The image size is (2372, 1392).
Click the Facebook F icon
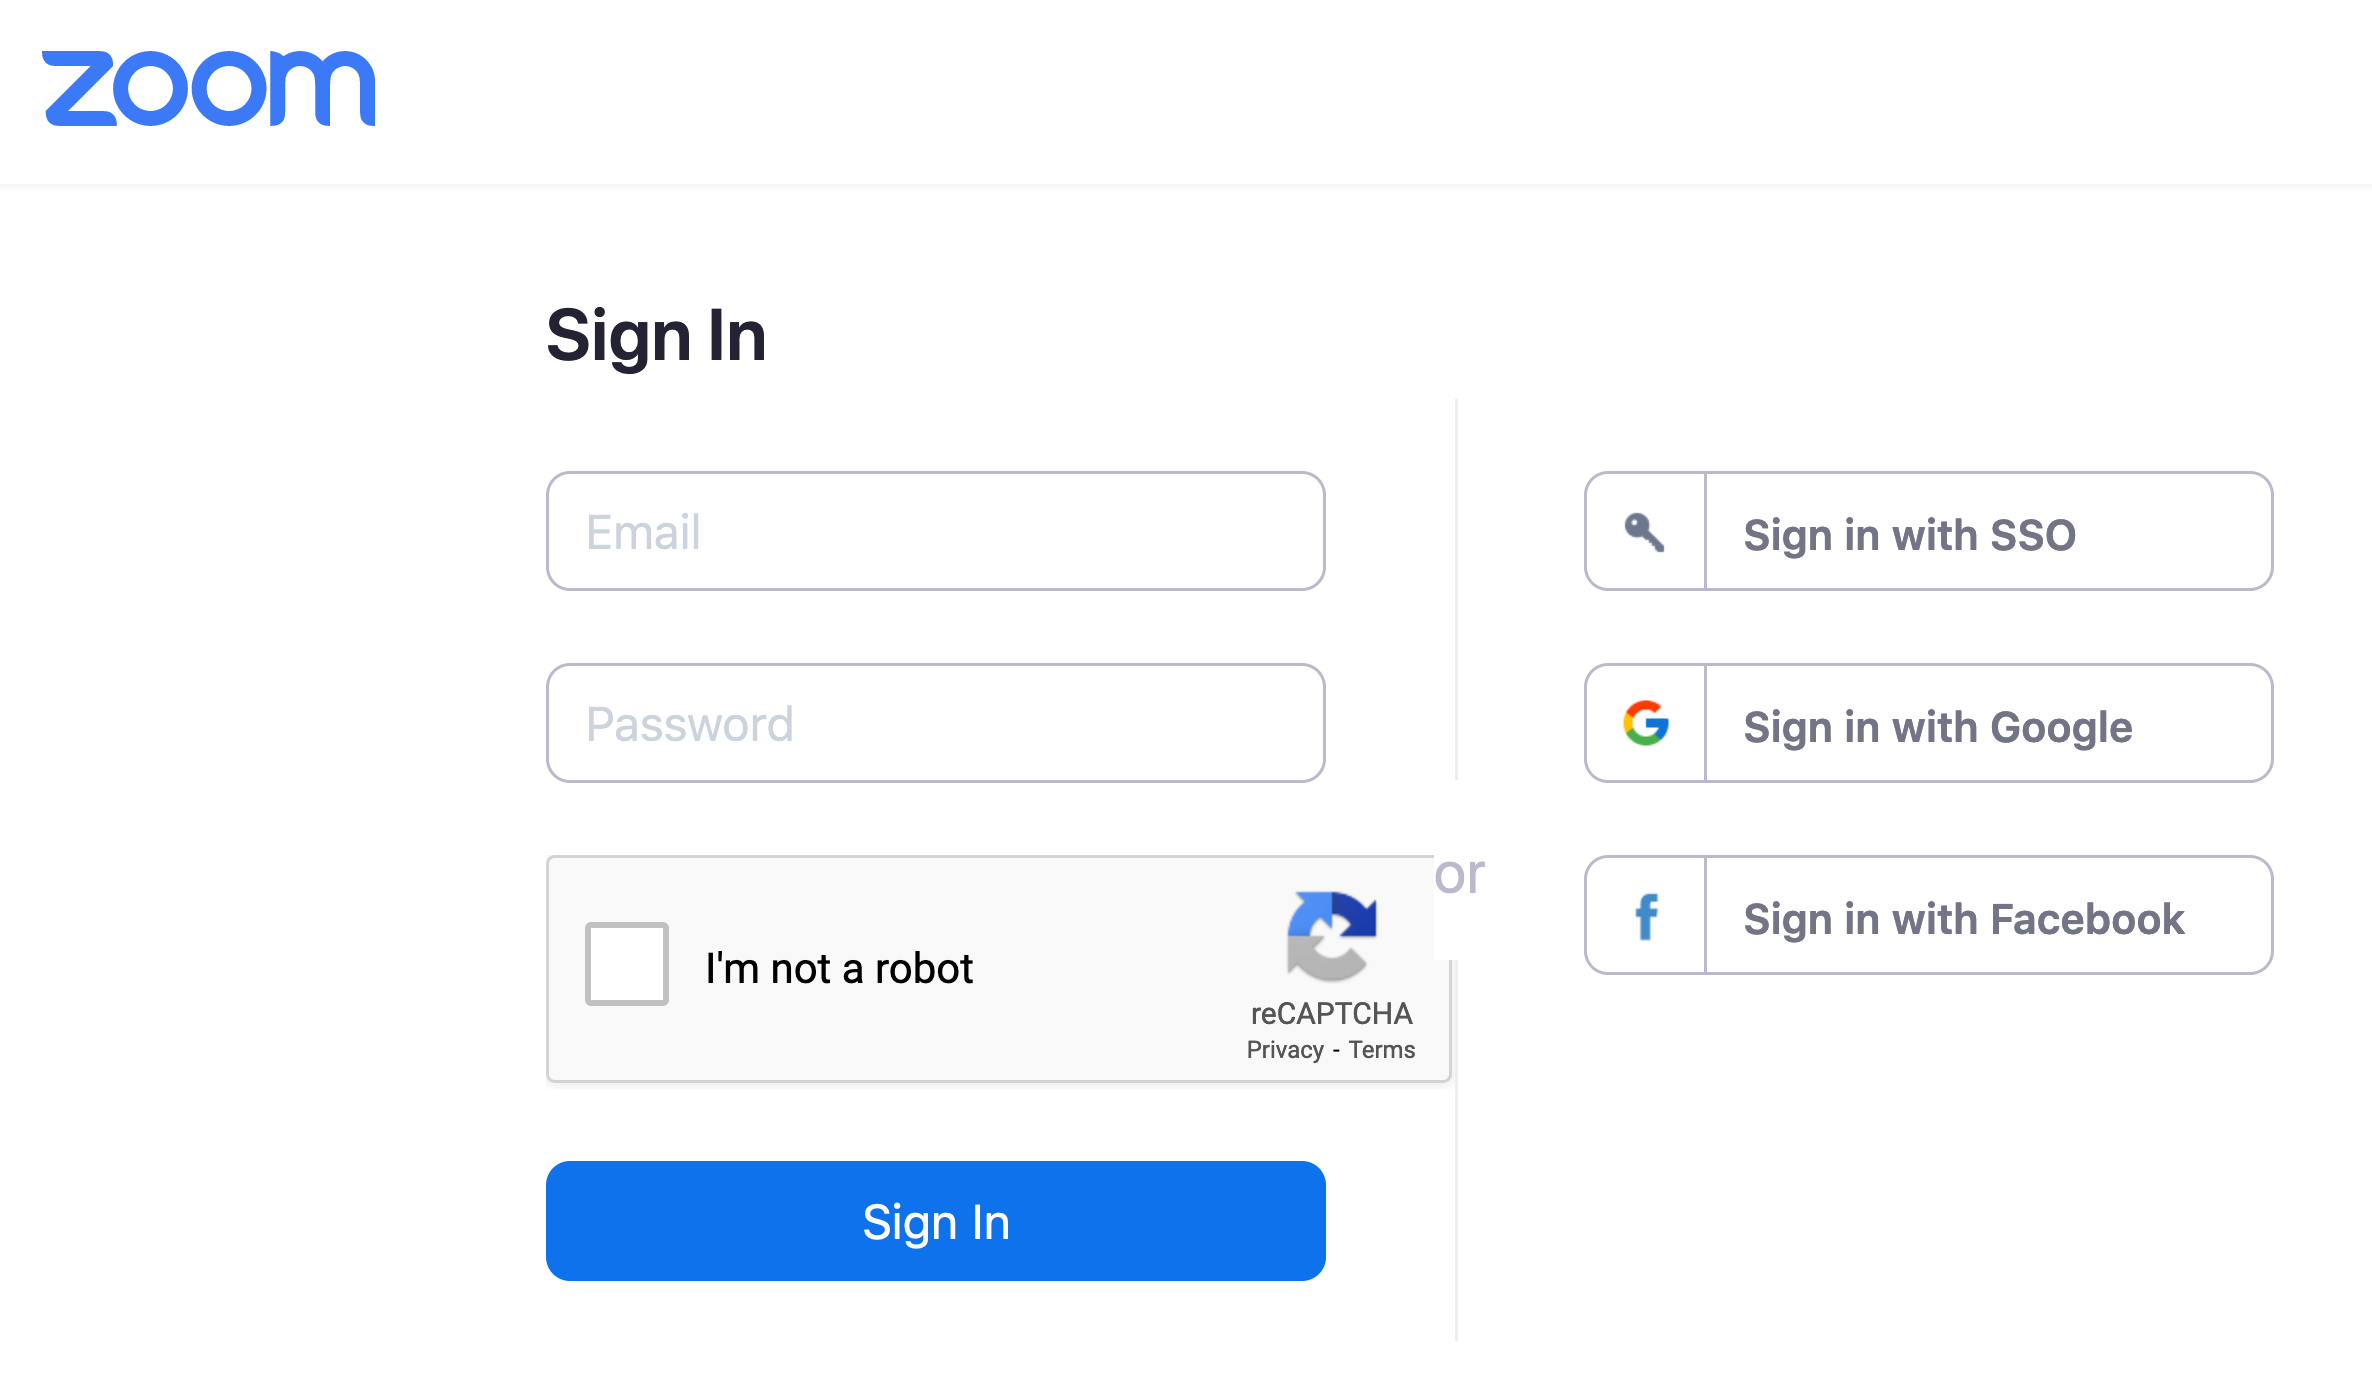click(x=1645, y=916)
